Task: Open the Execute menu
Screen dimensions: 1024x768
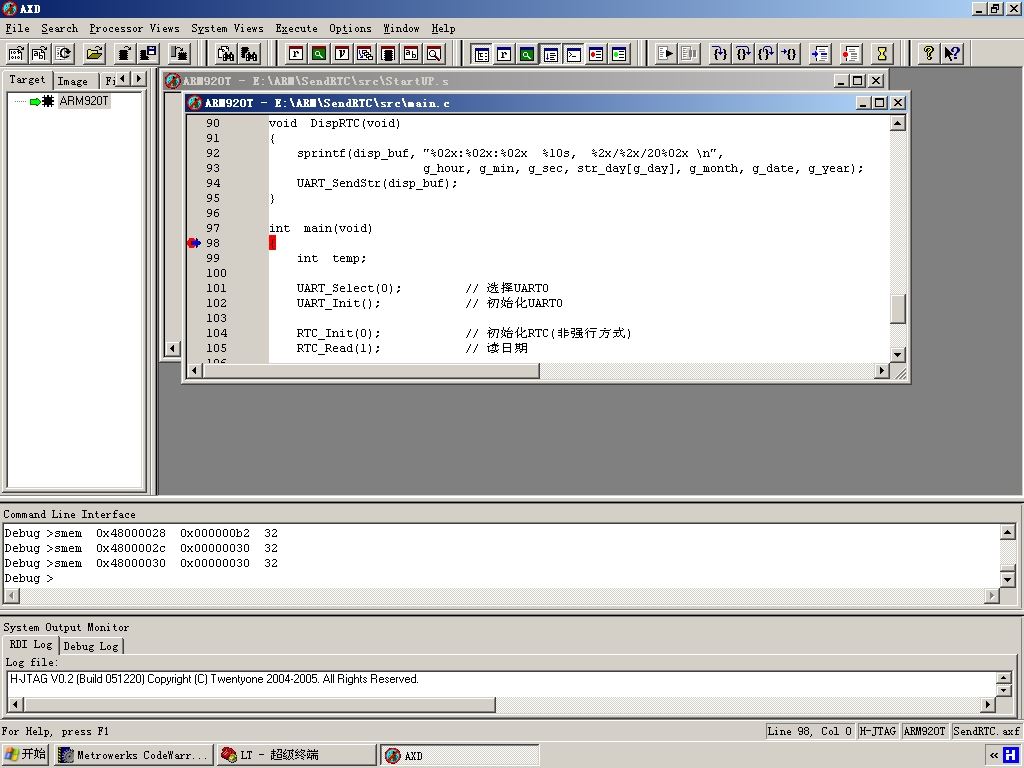Action: pos(296,28)
